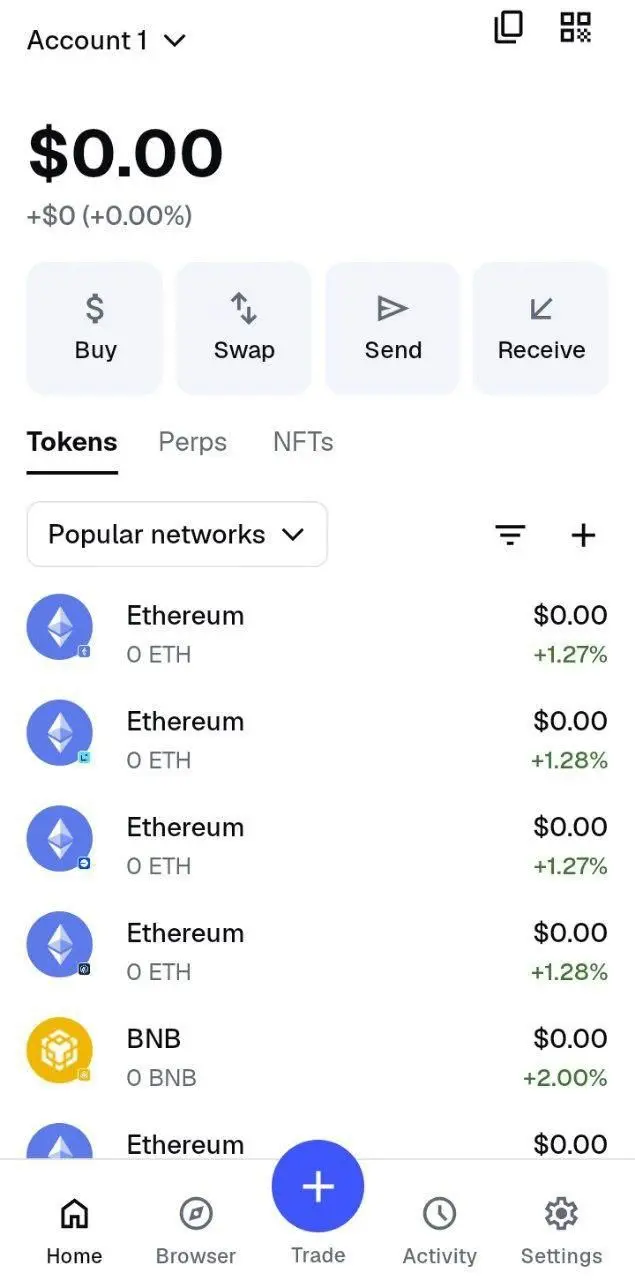Open the Trade button in bottom bar
The height and width of the screenshot is (1280, 635).
click(x=317, y=1185)
